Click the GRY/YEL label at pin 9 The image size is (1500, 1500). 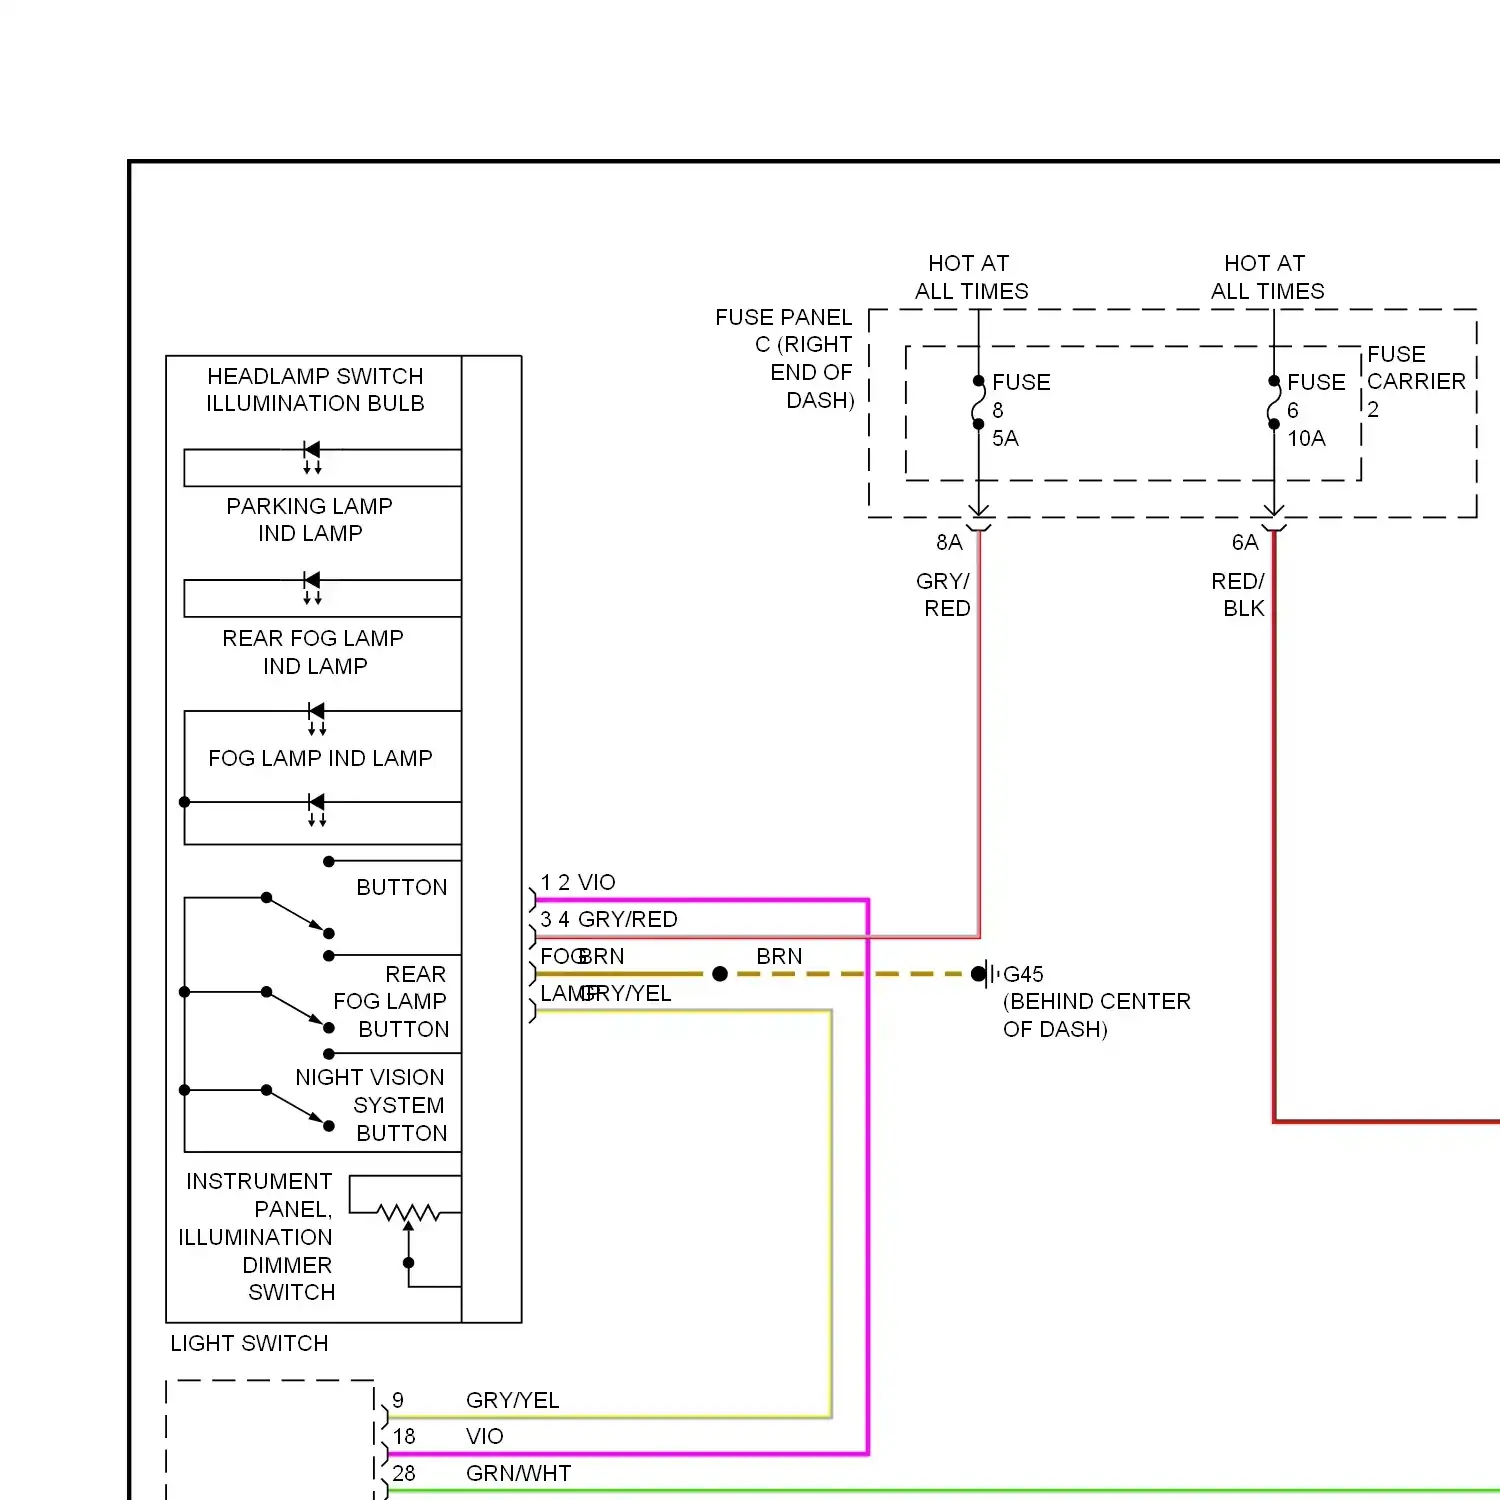tap(512, 1400)
